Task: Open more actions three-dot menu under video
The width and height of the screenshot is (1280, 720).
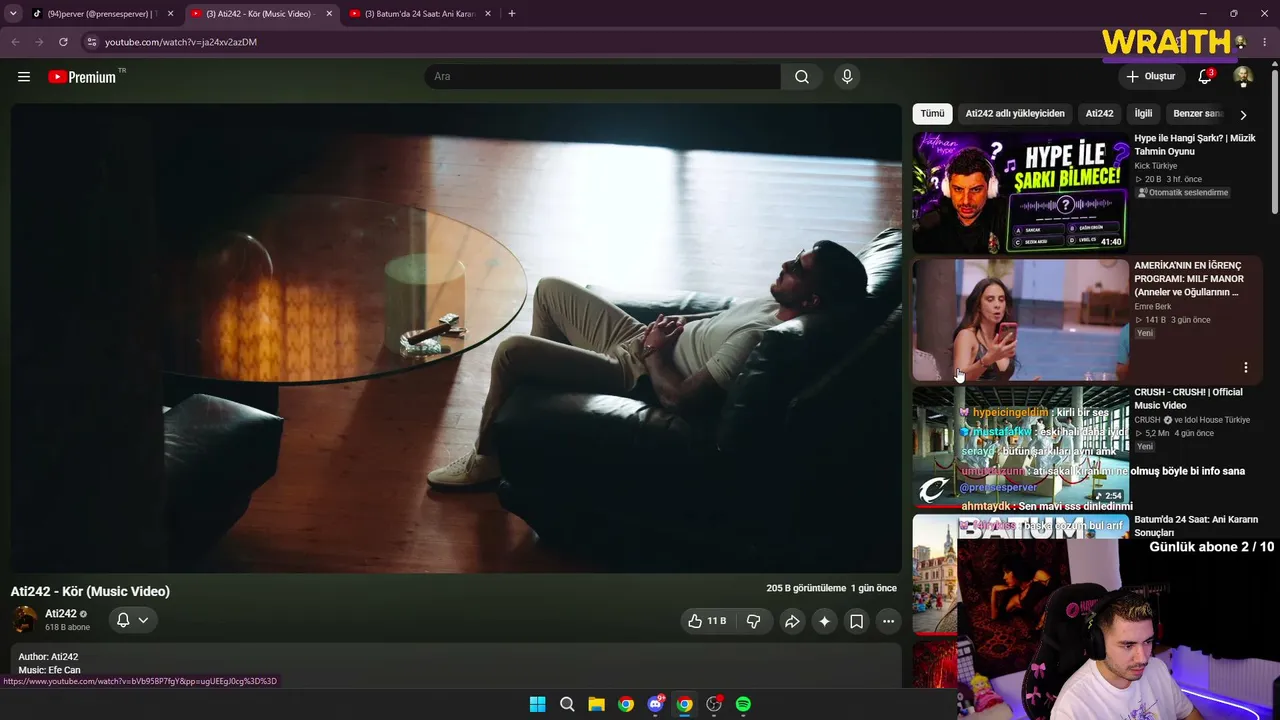Action: click(888, 621)
